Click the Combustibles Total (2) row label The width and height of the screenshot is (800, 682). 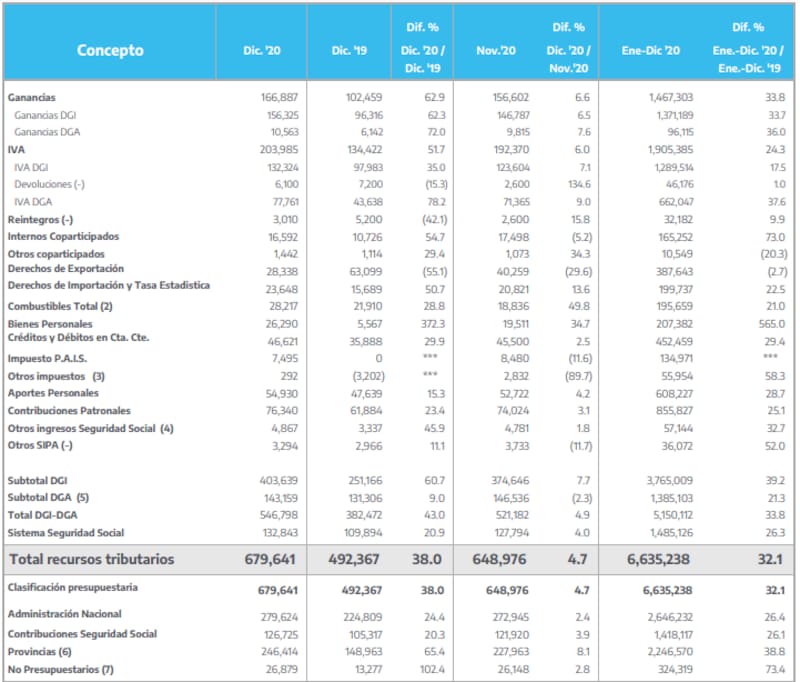coord(60,306)
